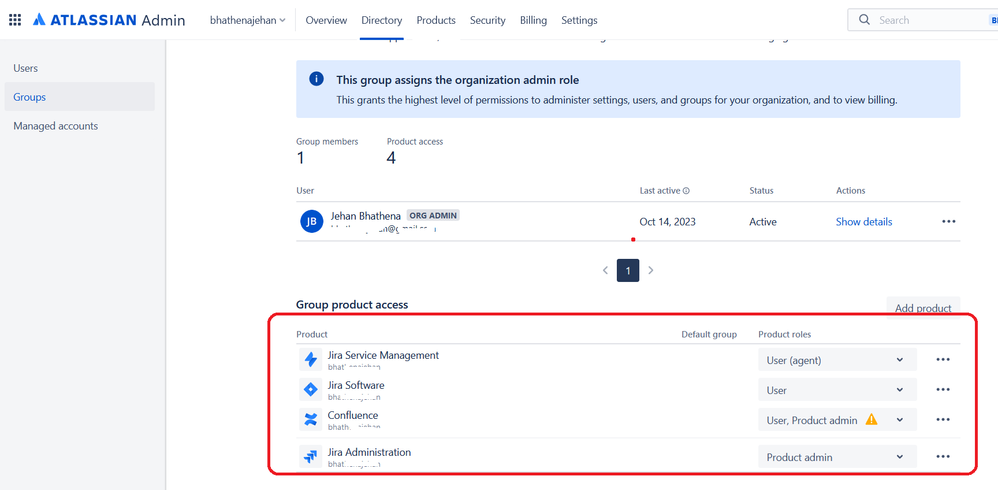Click the JB user avatar
This screenshot has width=998, height=490.
pyautogui.click(x=312, y=221)
